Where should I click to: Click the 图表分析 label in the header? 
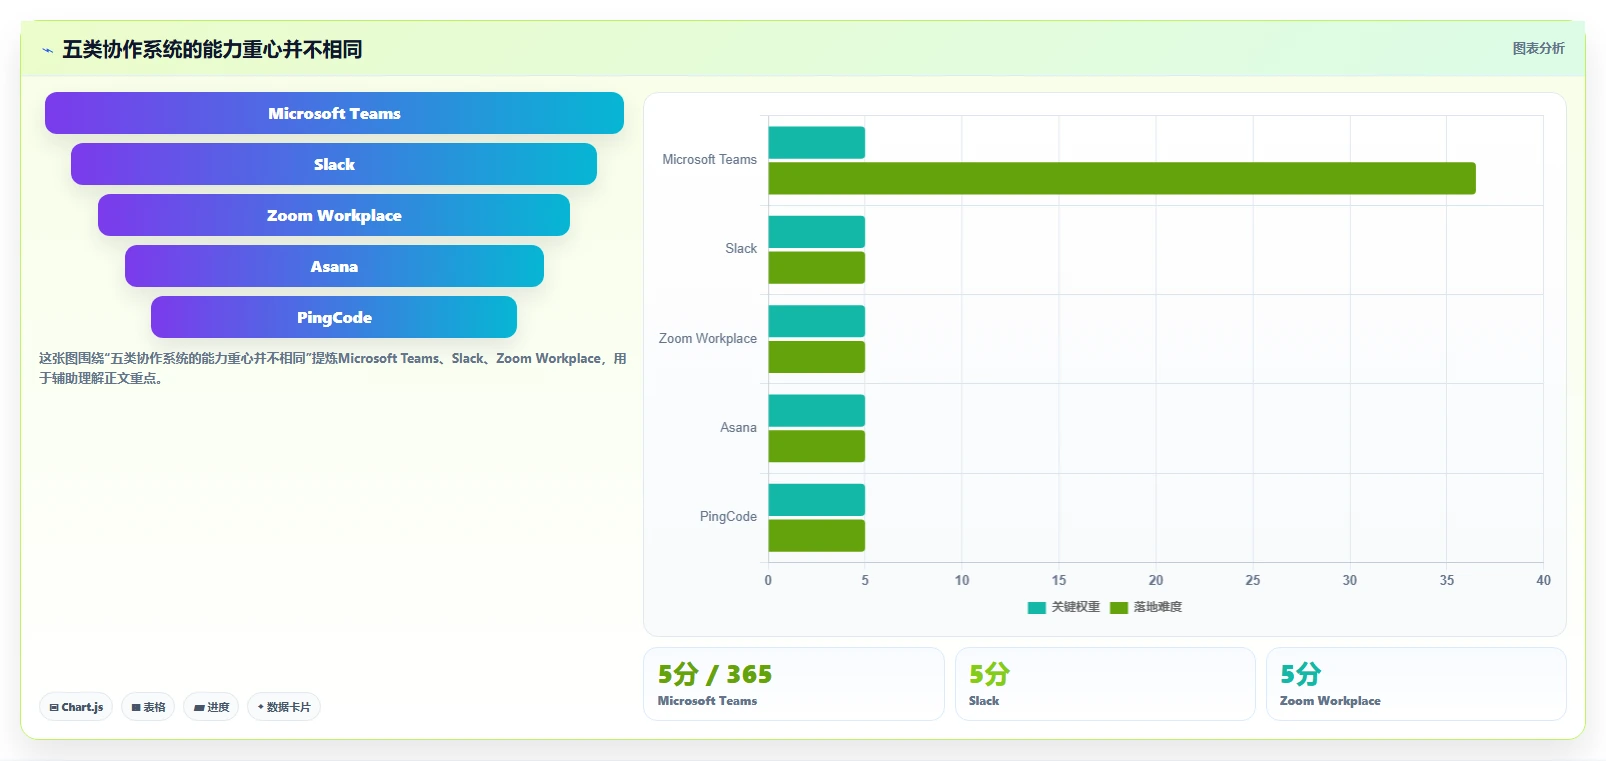tap(1538, 48)
